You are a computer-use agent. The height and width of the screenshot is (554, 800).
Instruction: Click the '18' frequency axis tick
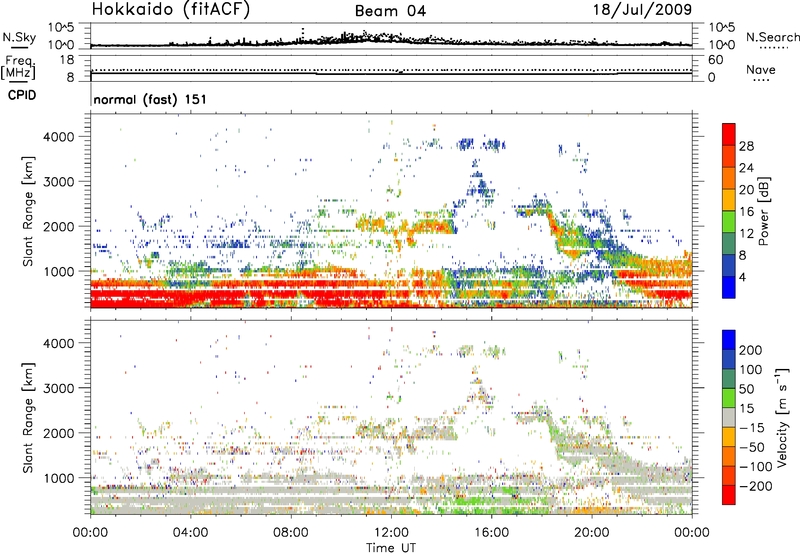(x=67, y=60)
